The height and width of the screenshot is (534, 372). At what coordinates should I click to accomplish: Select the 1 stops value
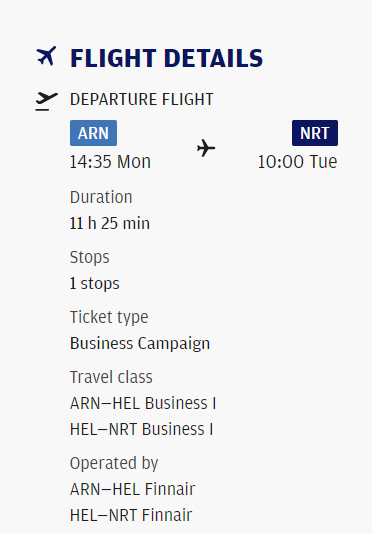pos(95,284)
